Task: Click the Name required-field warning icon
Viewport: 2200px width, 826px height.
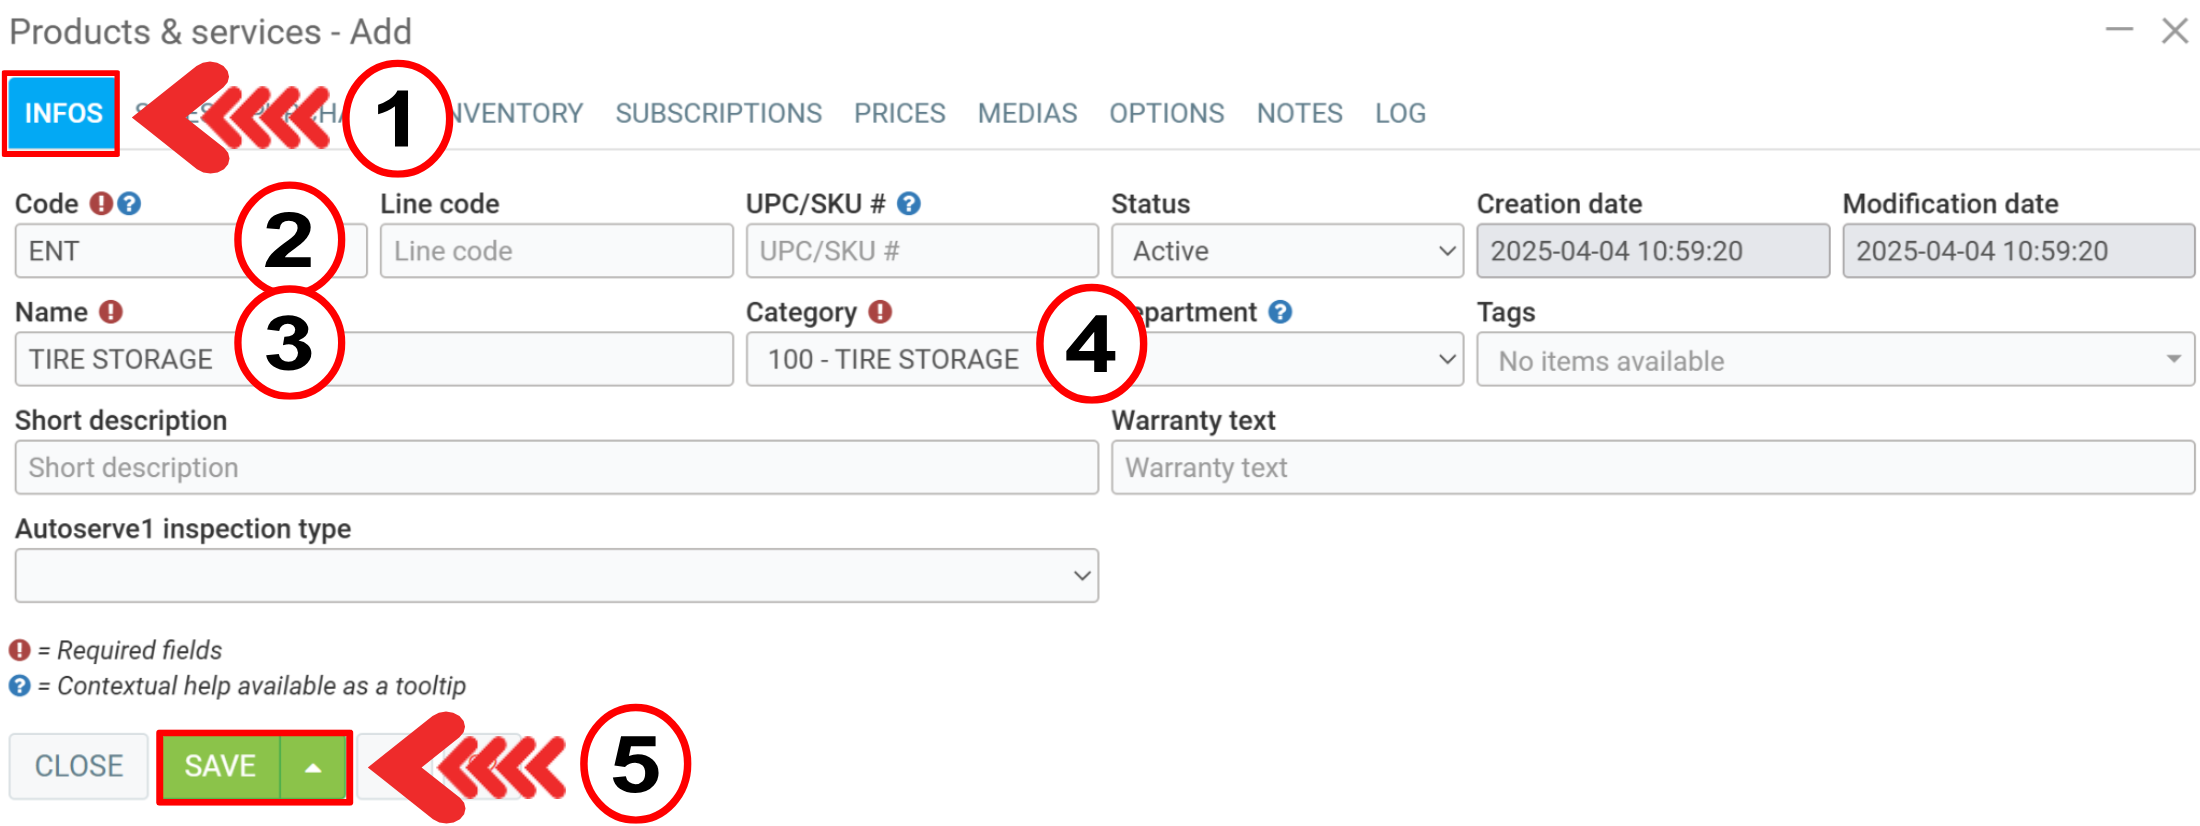Action: 111,312
